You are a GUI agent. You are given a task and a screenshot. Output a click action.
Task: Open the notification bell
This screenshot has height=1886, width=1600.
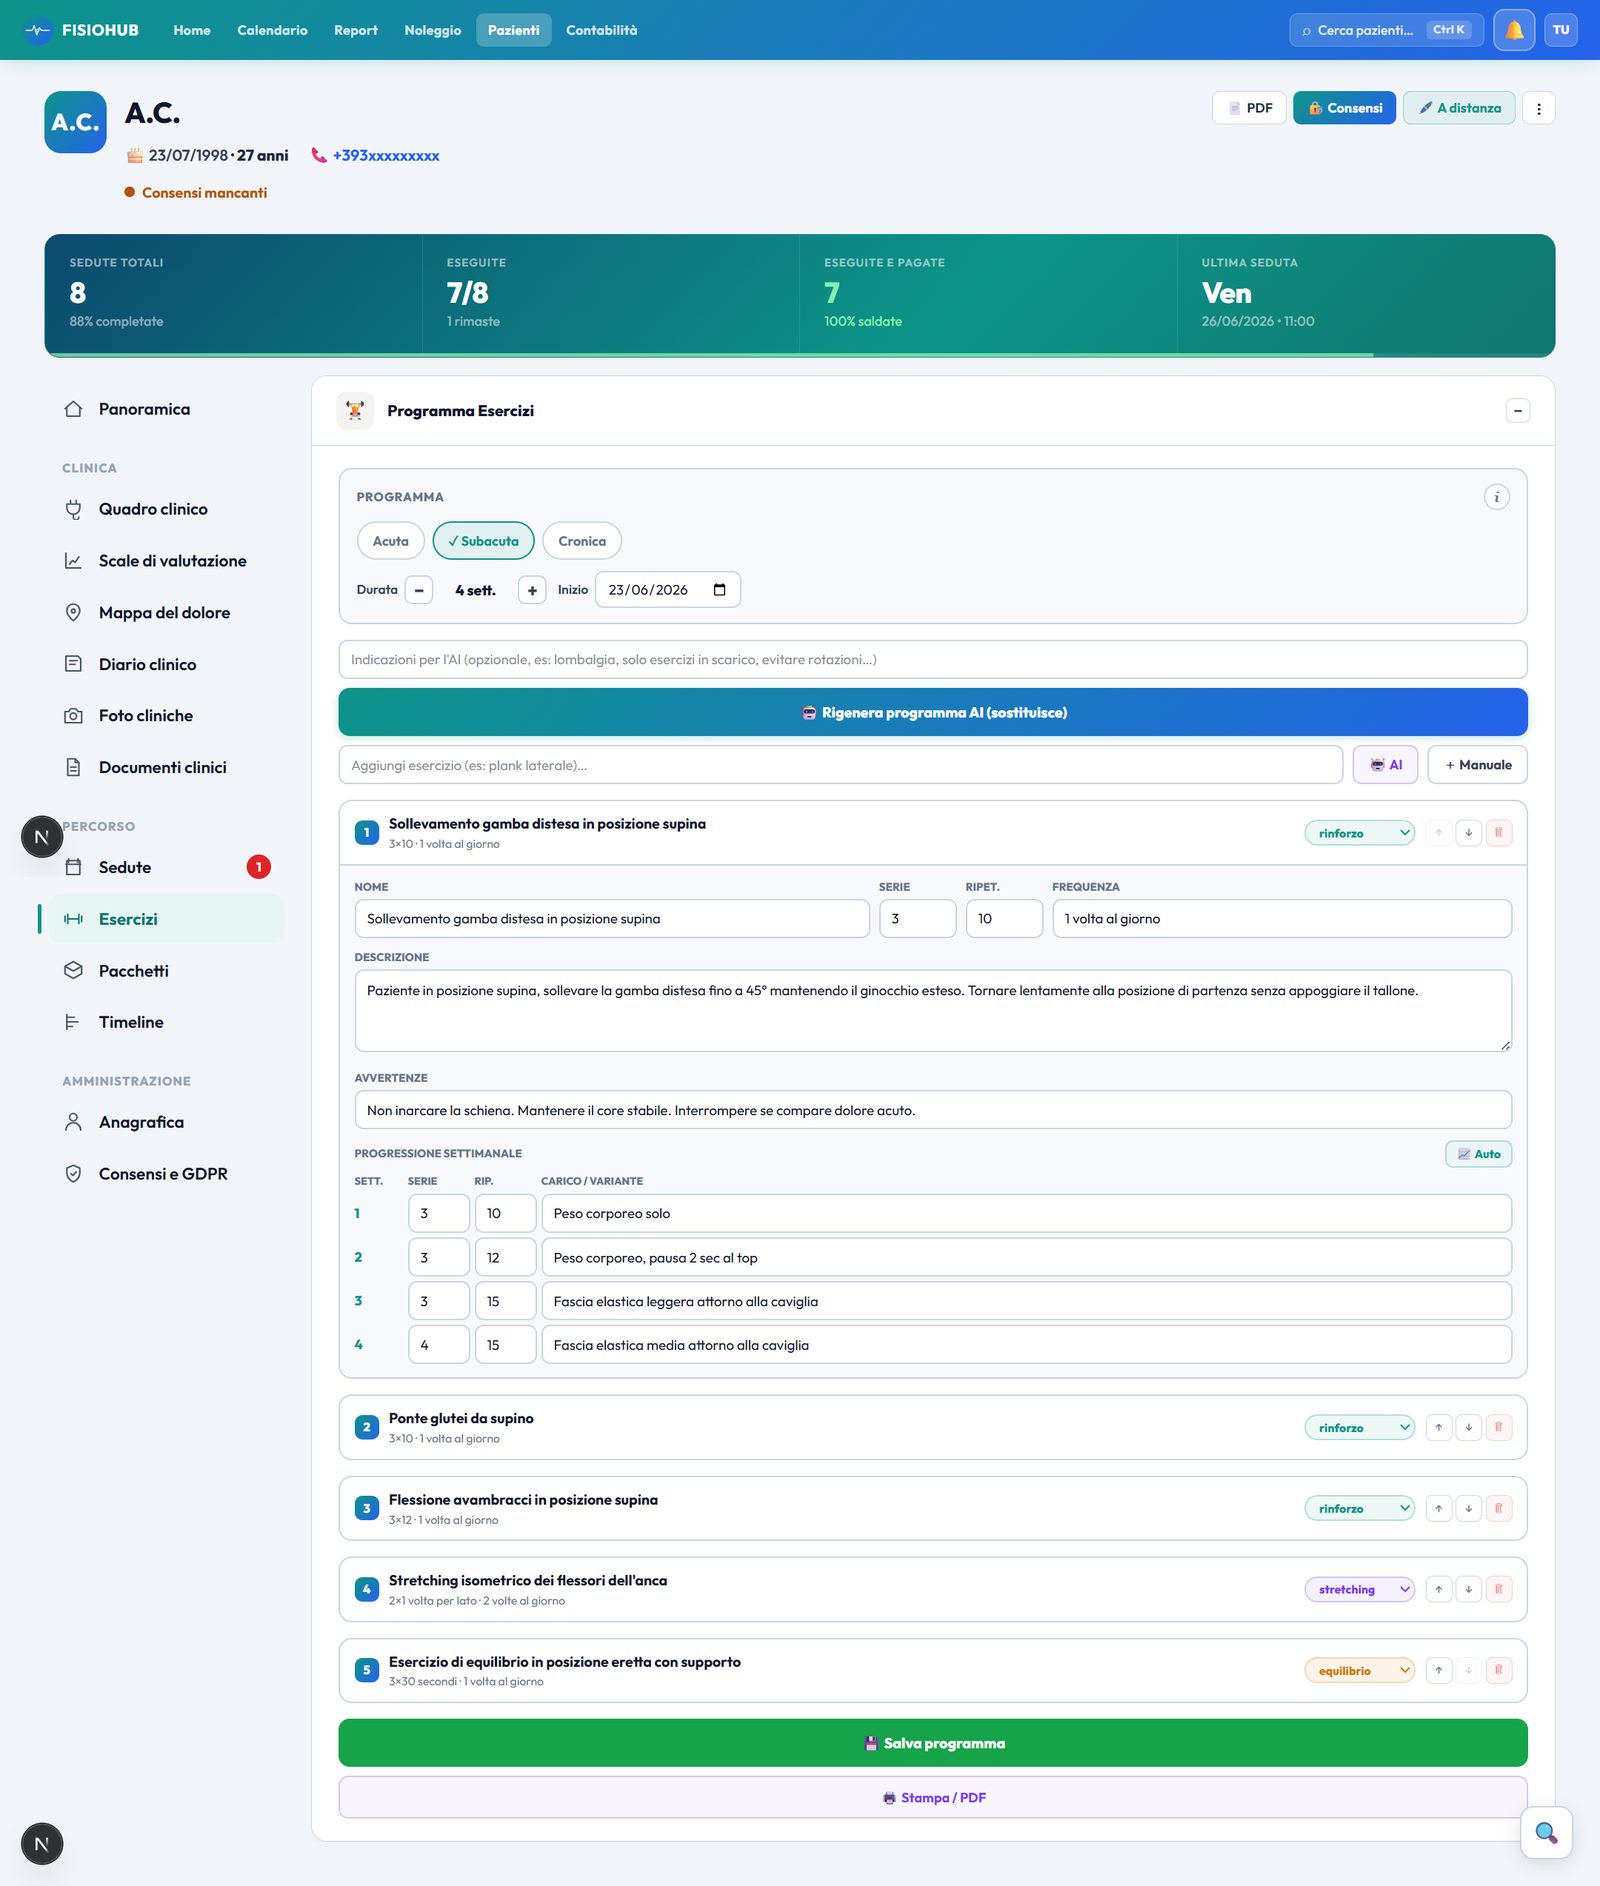1514,30
